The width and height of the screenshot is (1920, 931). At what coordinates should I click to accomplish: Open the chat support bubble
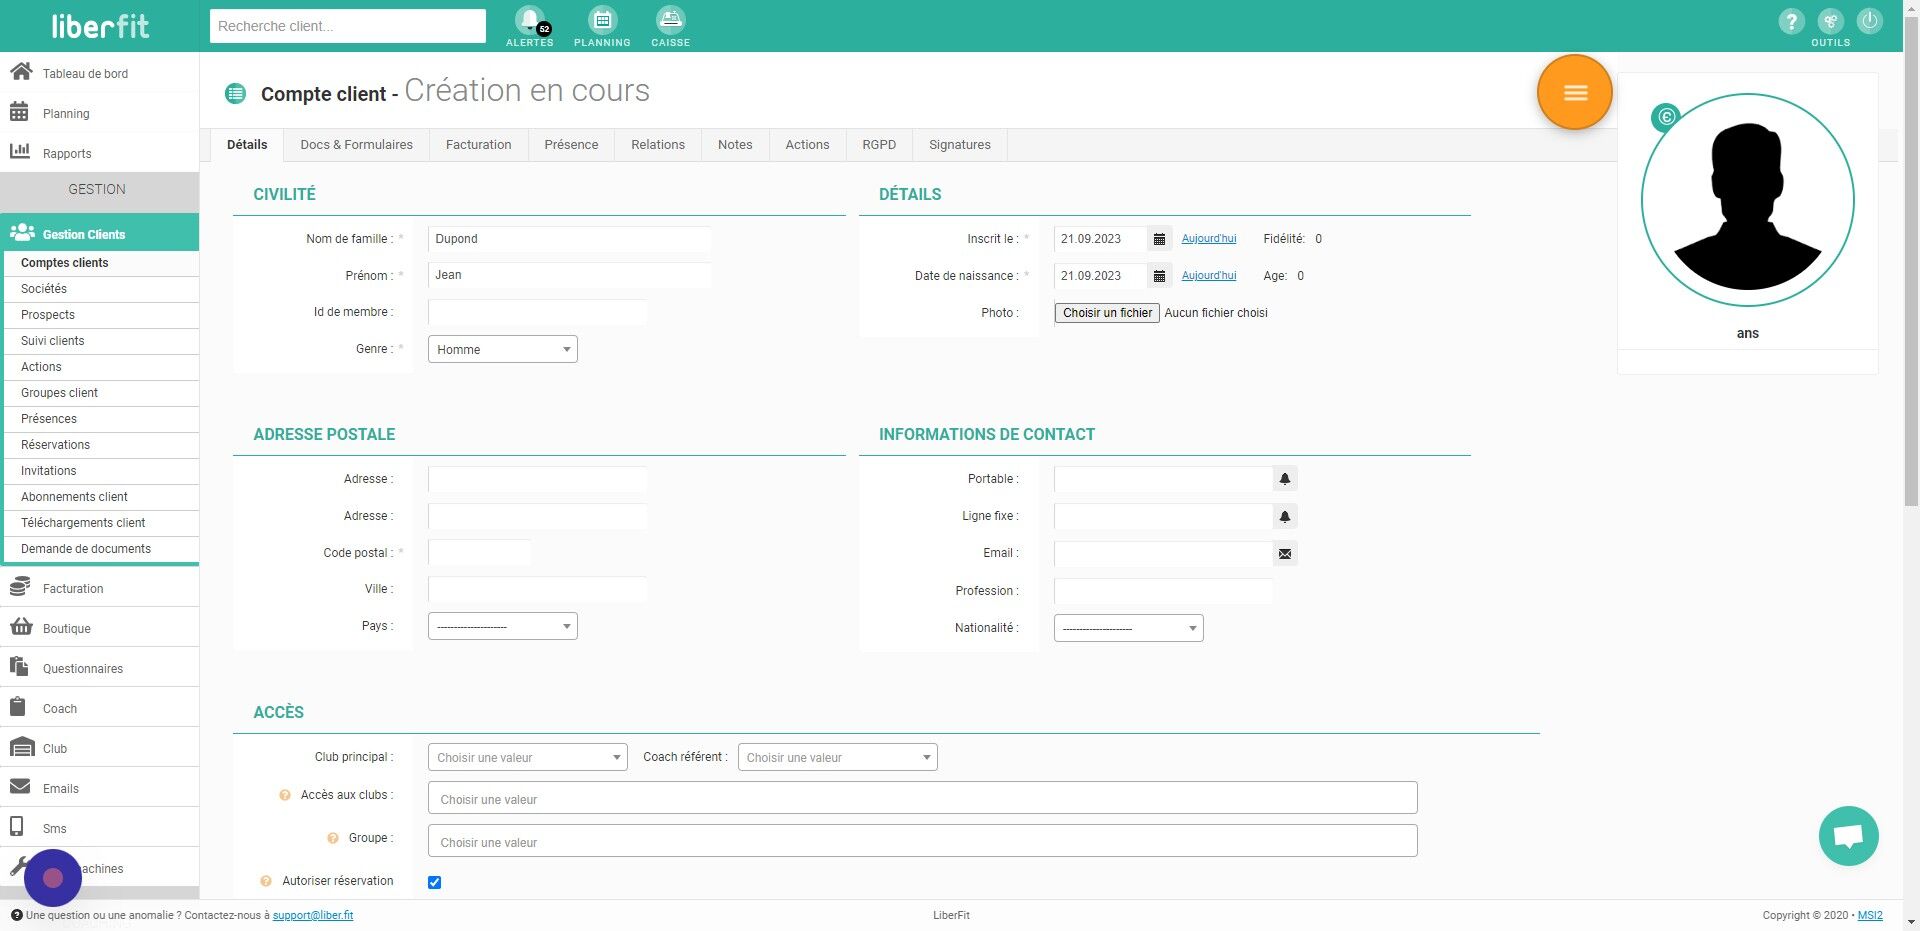point(1848,836)
